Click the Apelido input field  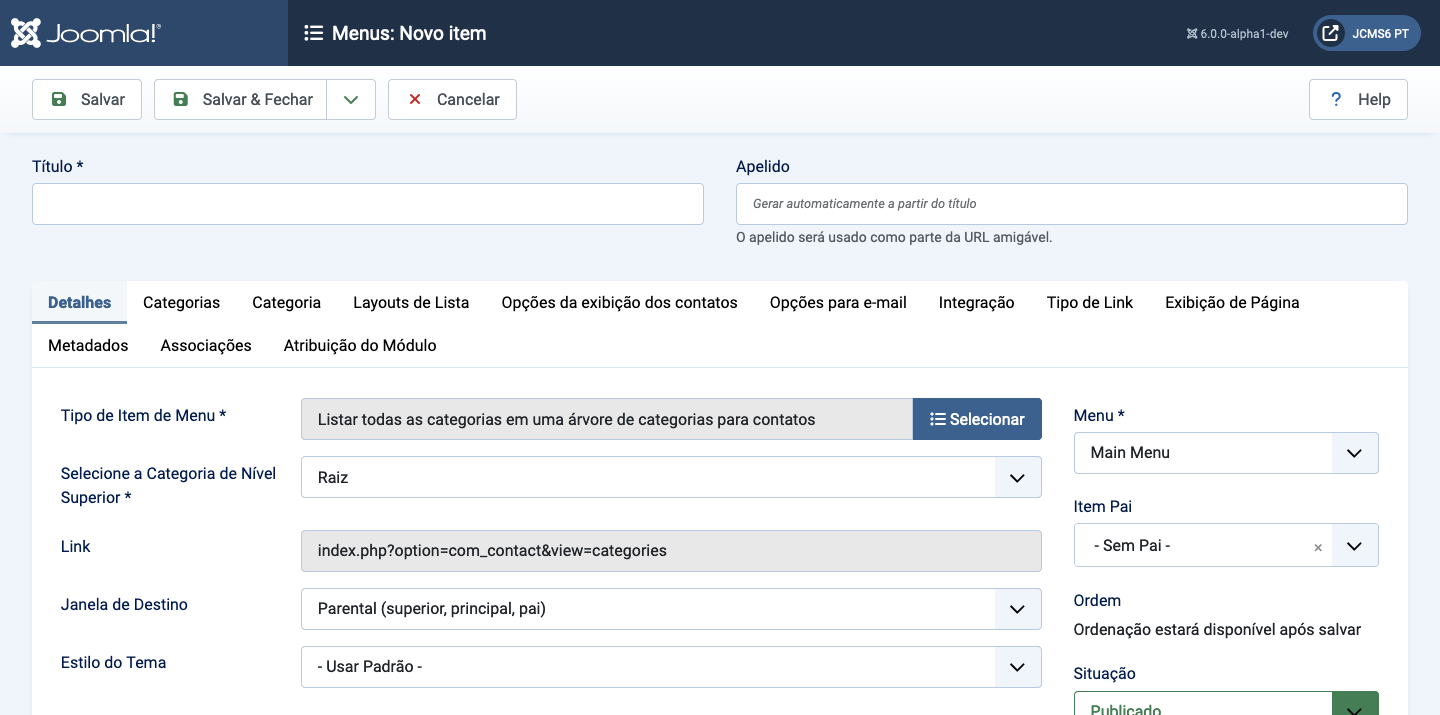pos(1072,204)
